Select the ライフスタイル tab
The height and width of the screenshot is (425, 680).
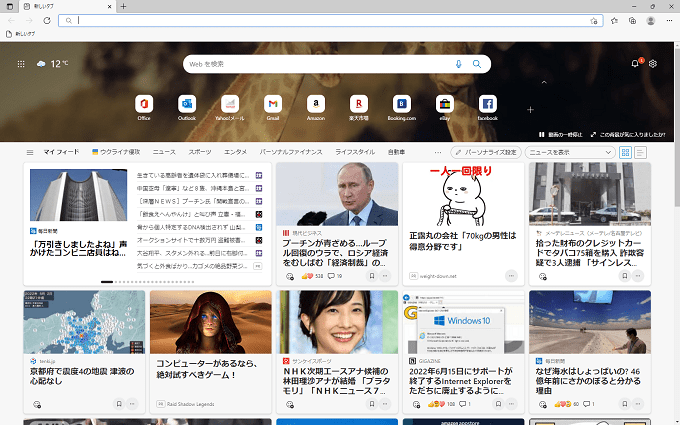(x=355, y=152)
